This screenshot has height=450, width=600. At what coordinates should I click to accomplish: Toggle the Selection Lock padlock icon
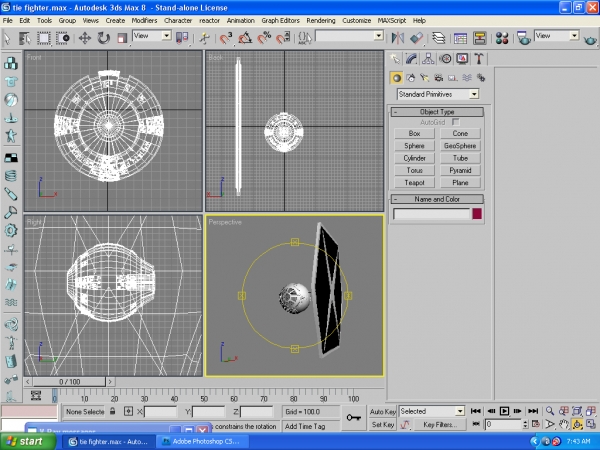coord(112,411)
